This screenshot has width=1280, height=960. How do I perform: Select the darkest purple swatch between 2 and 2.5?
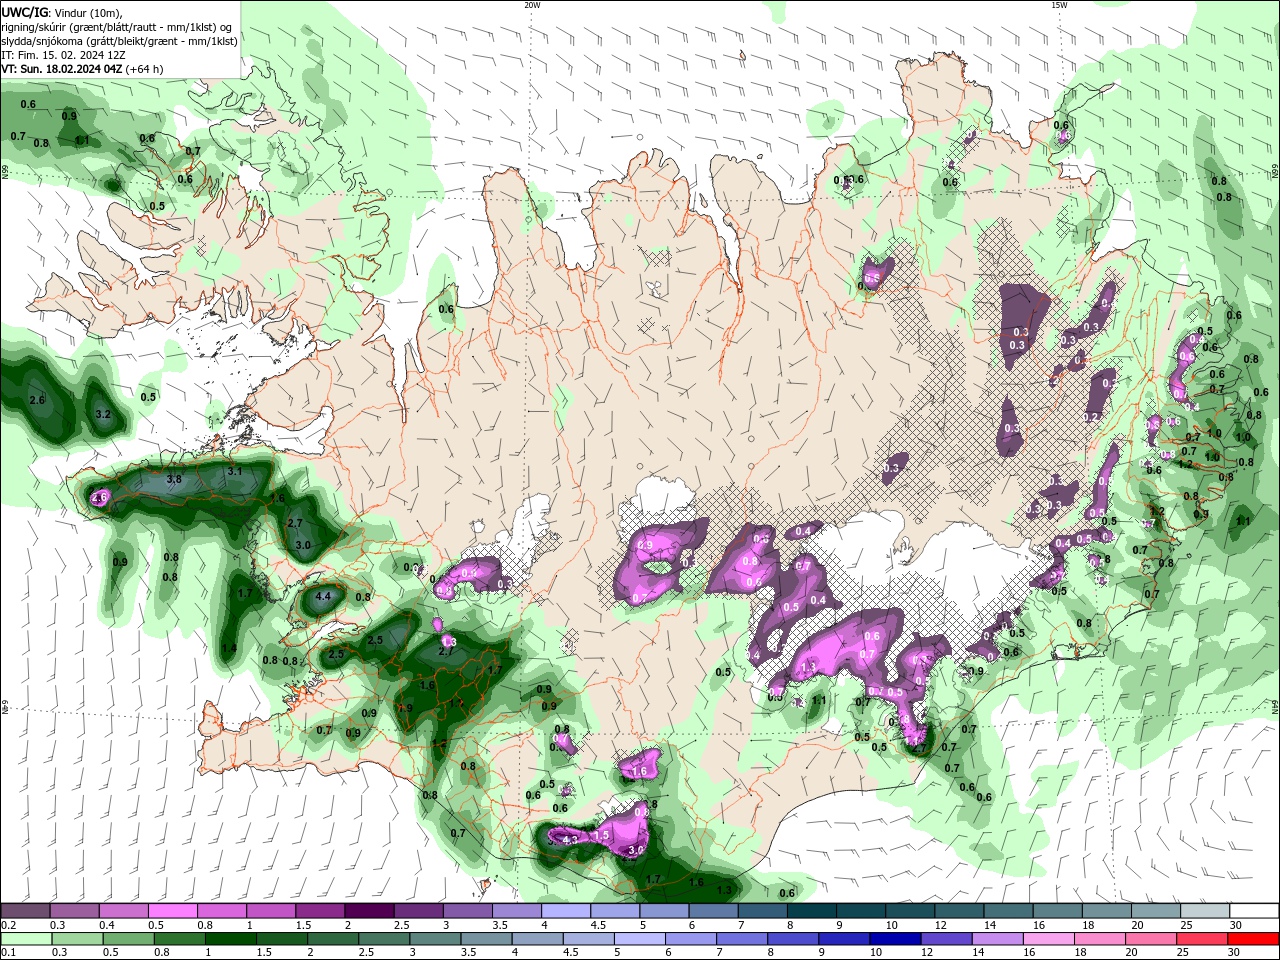coord(369,910)
